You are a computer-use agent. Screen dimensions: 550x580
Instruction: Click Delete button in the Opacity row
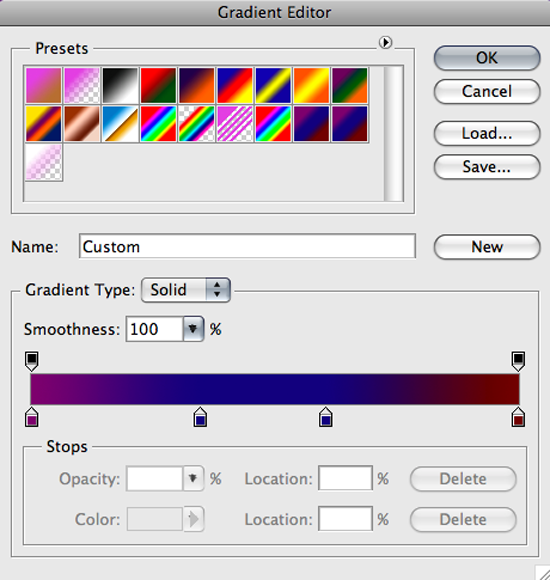tap(463, 479)
